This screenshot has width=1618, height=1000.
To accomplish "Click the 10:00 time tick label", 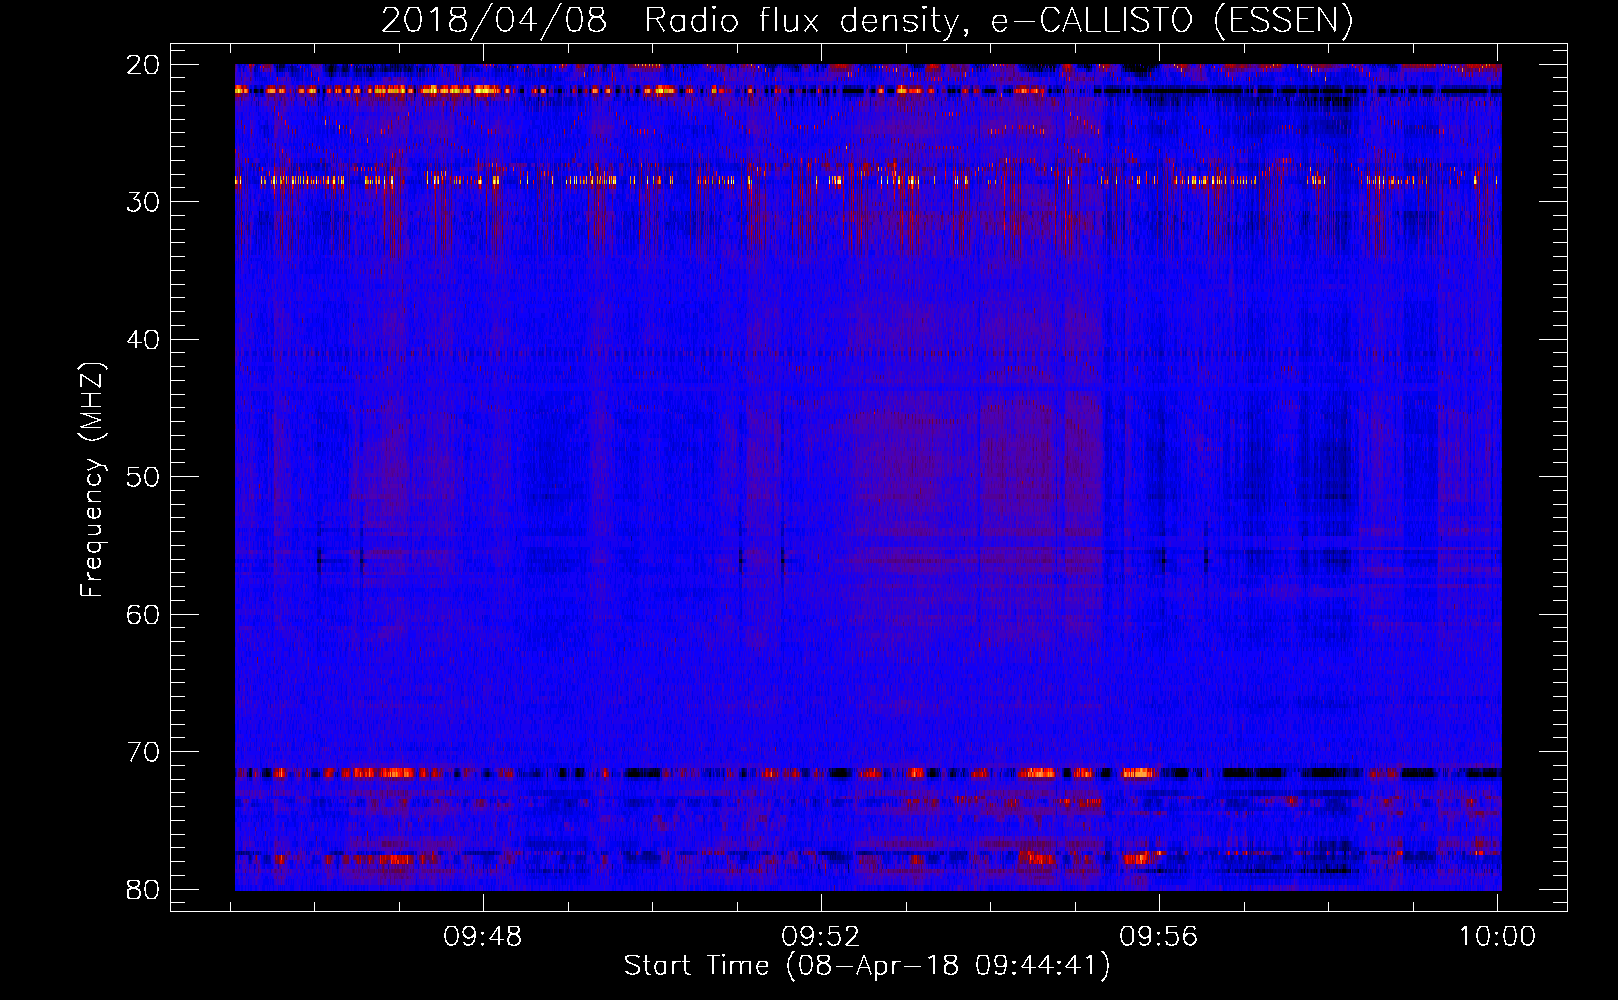I will [x=1497, y=937].
